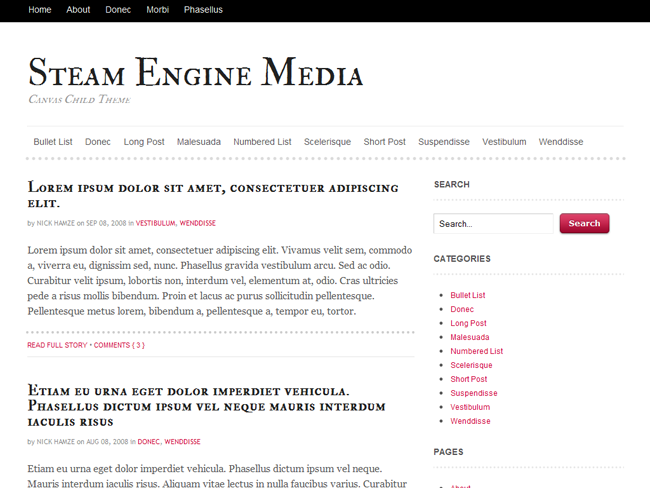Open Donec in the category navigation bar
The width and height of the screenshot is (650, 488).
pyautogui.click(x=98, y=142)
